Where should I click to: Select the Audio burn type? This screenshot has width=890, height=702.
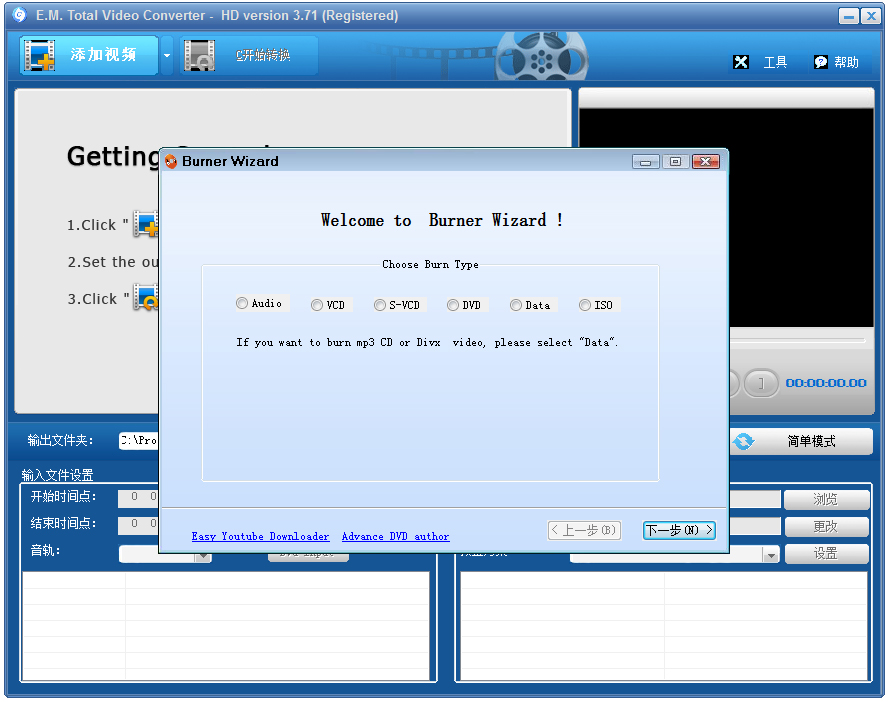tap(241, 303)
